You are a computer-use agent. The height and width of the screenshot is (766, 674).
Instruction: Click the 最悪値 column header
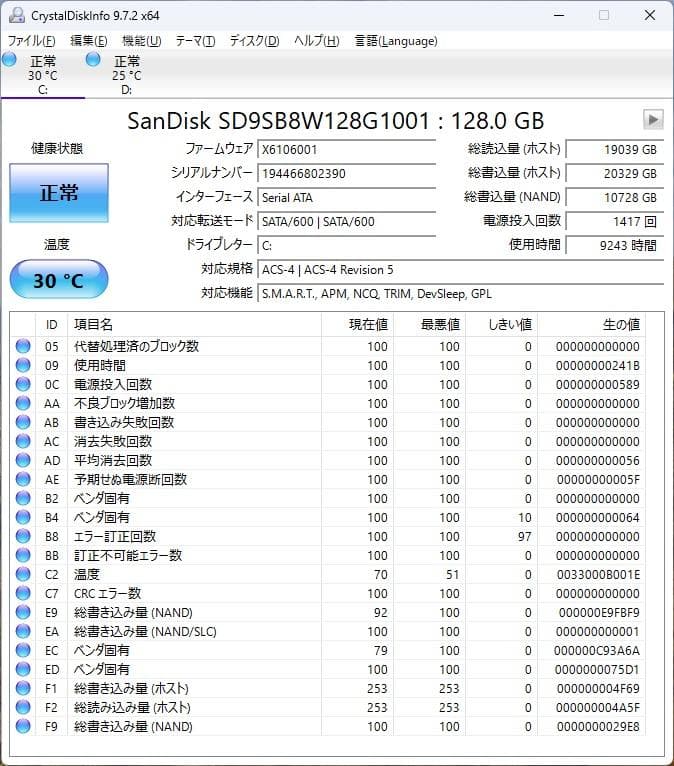pos(429,324)
